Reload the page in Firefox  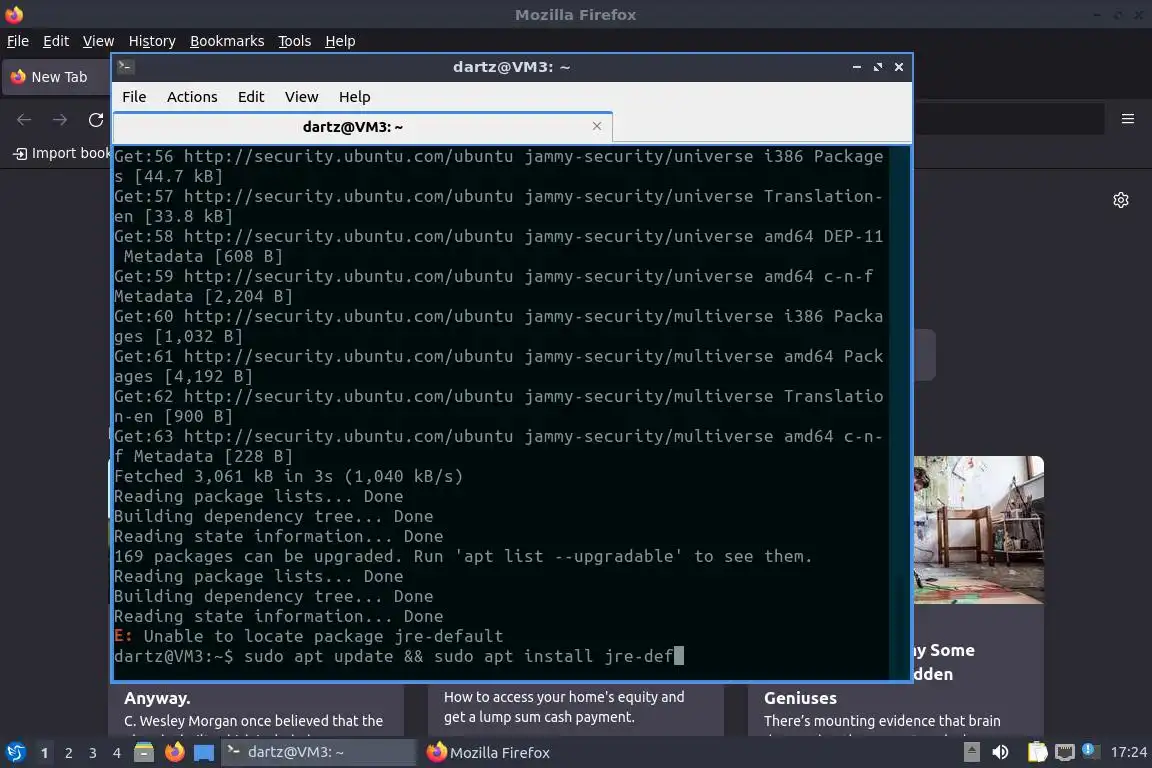tap(96, 120)
